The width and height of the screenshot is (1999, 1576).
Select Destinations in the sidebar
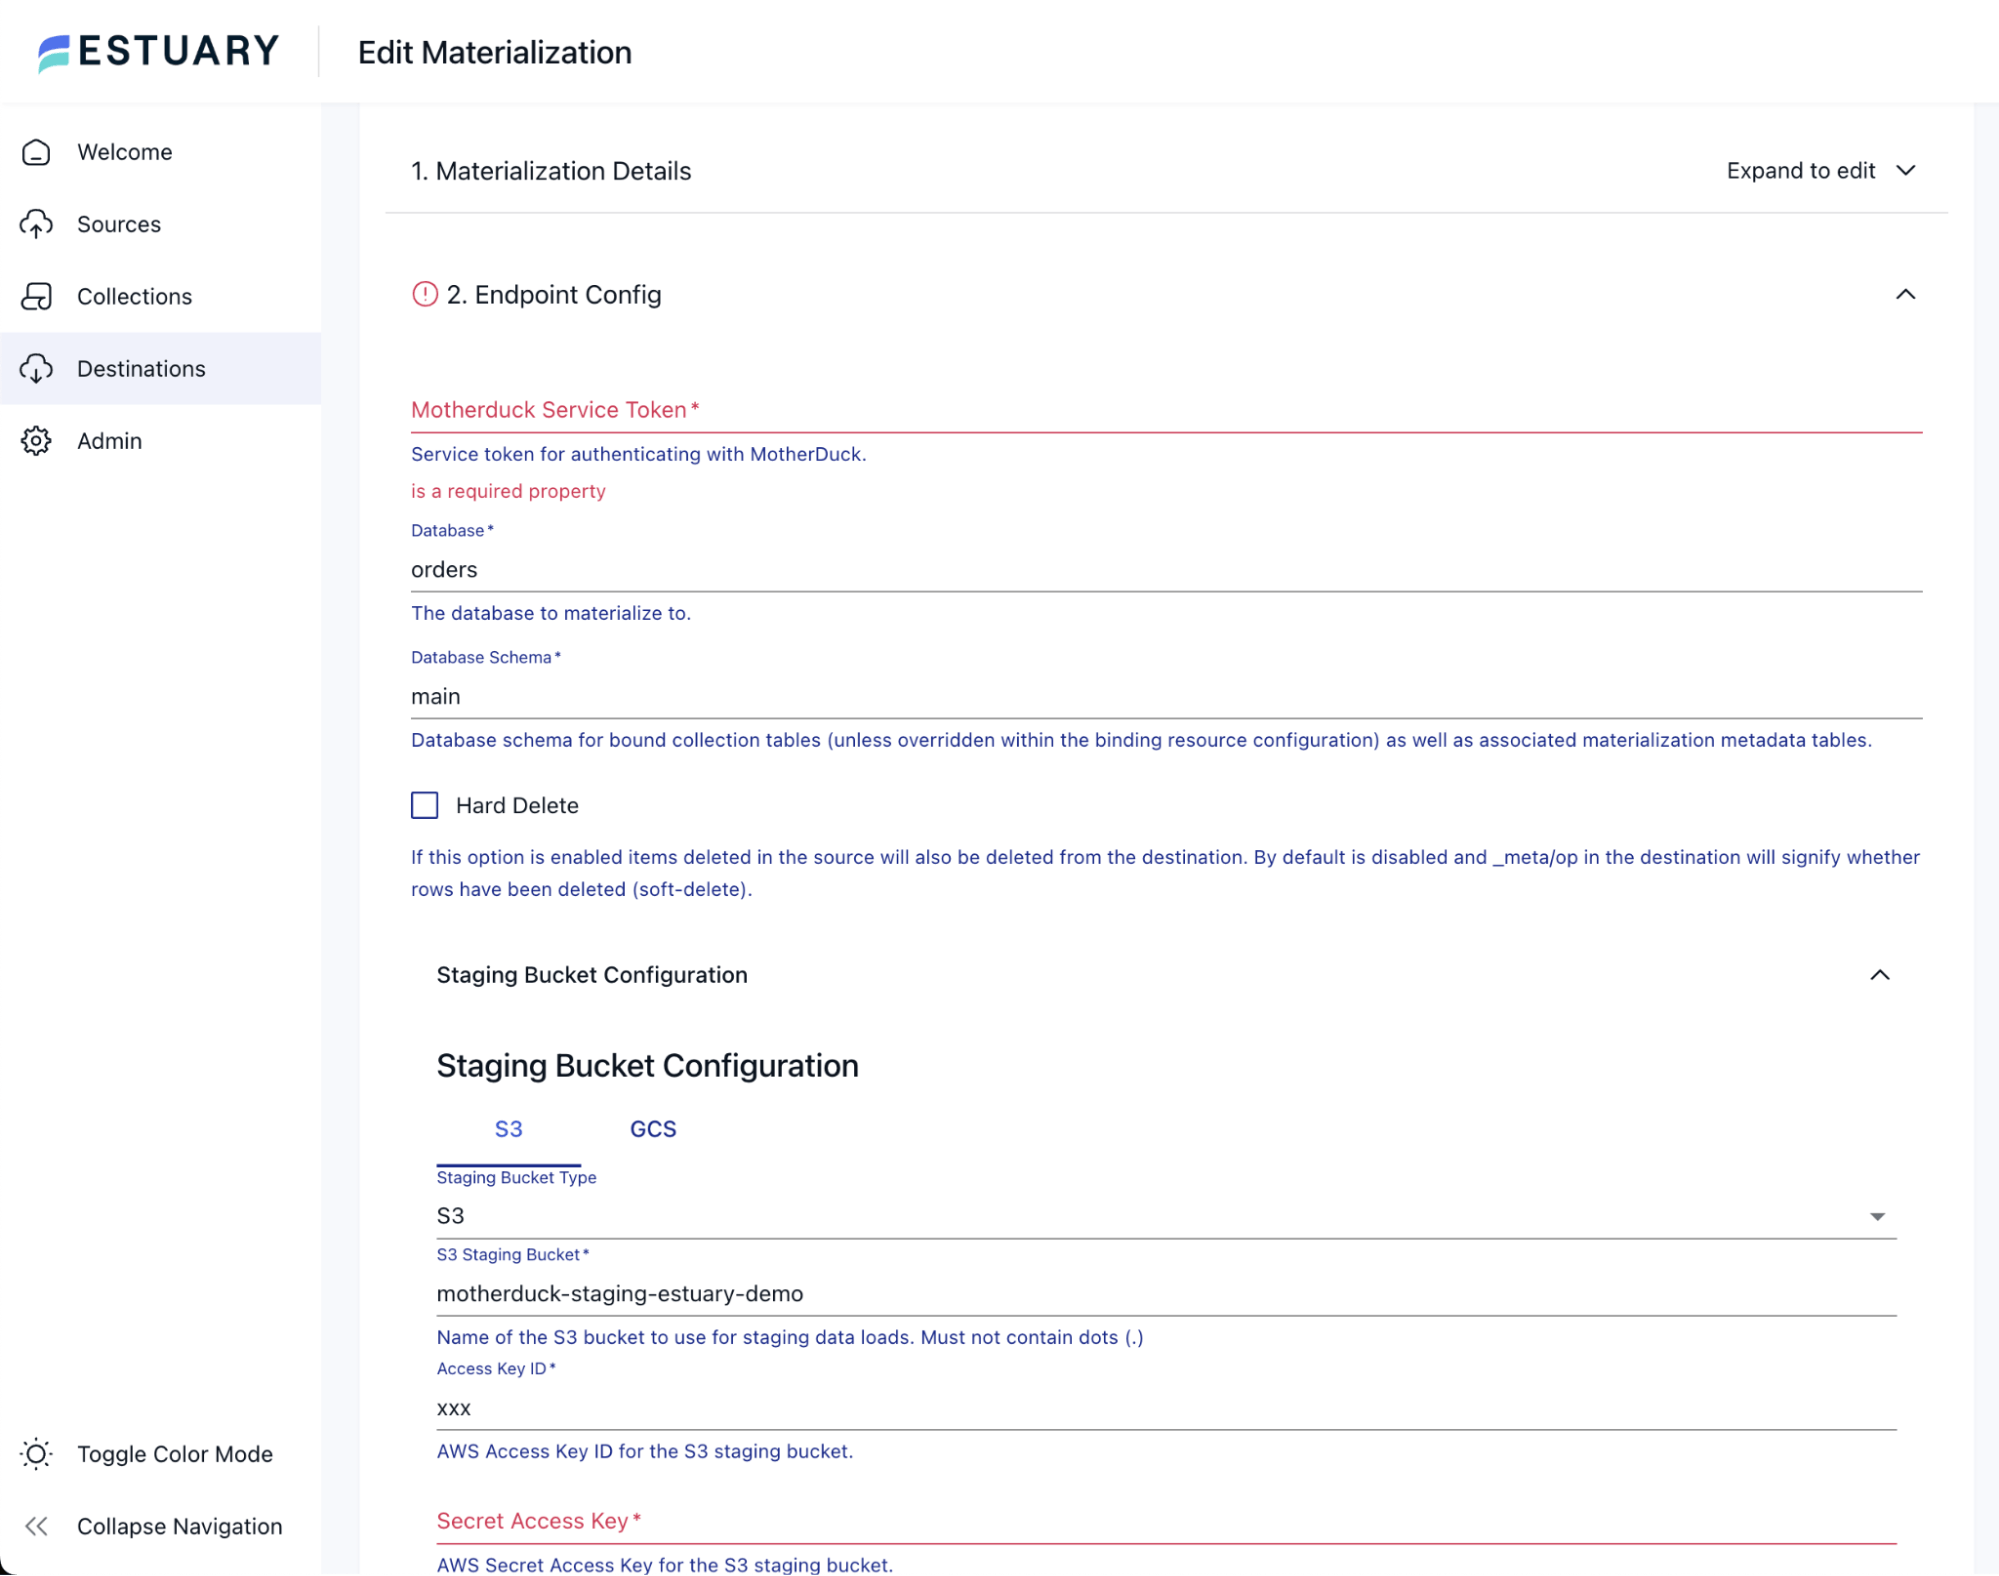160,369
